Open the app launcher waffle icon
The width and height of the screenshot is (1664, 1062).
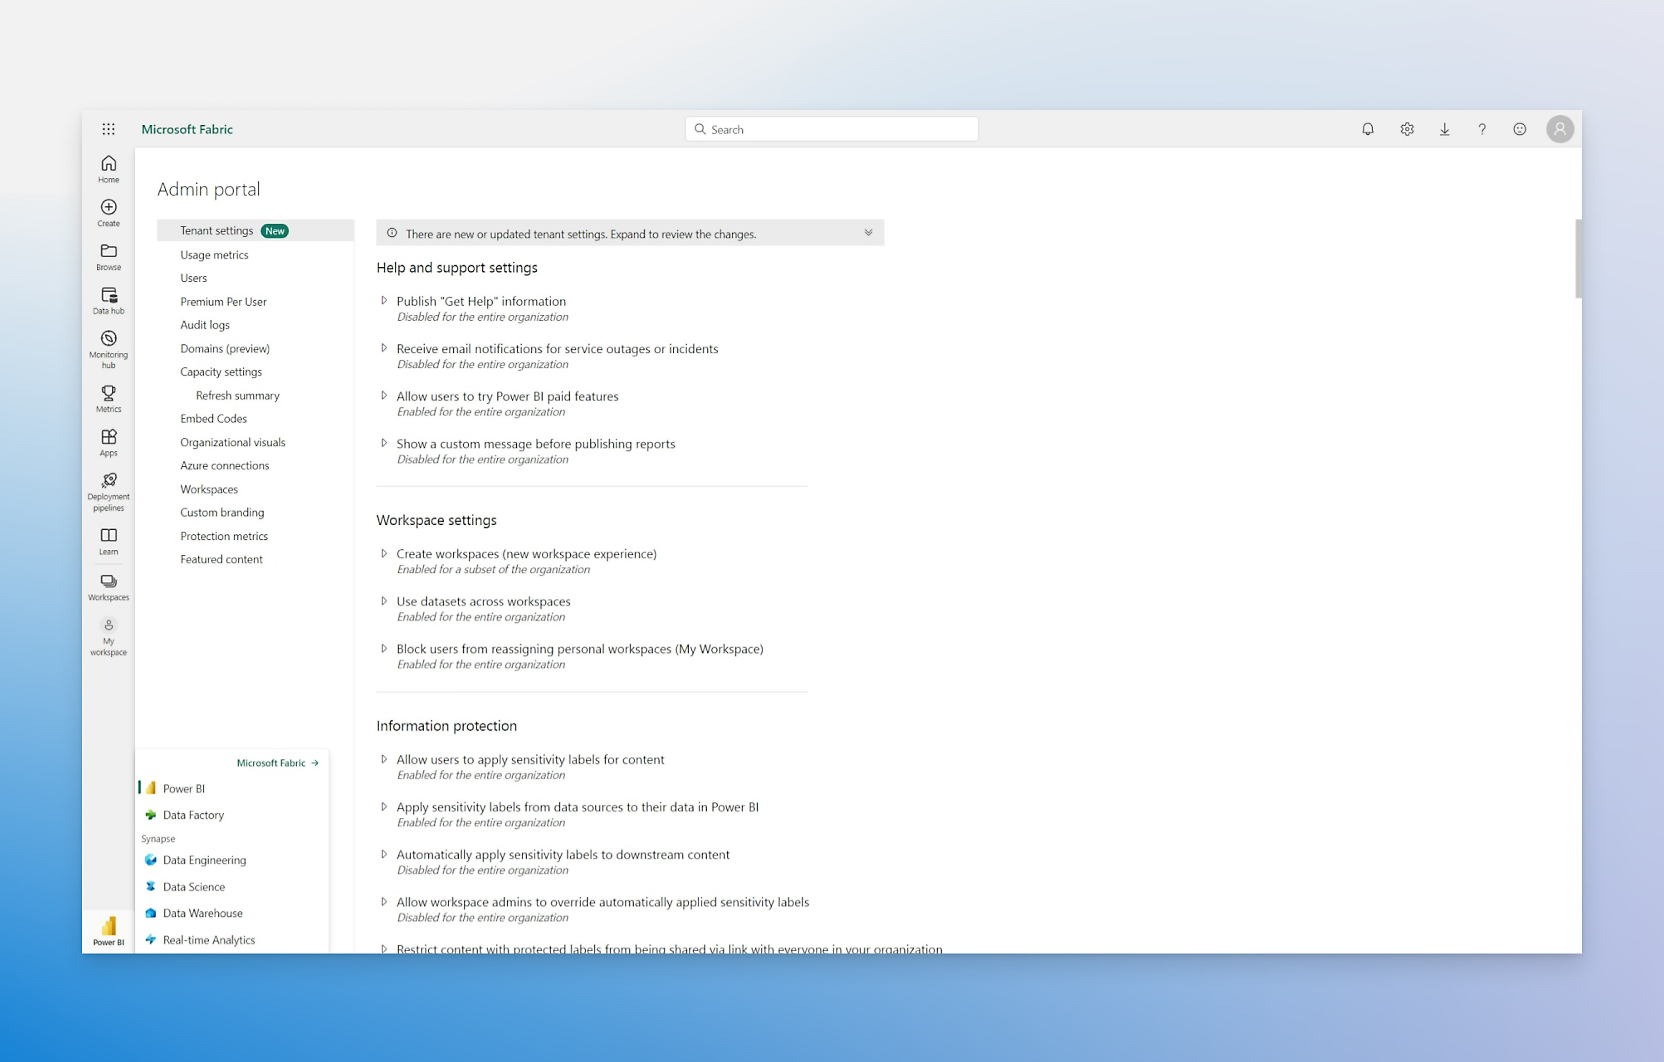pos(108,129)
